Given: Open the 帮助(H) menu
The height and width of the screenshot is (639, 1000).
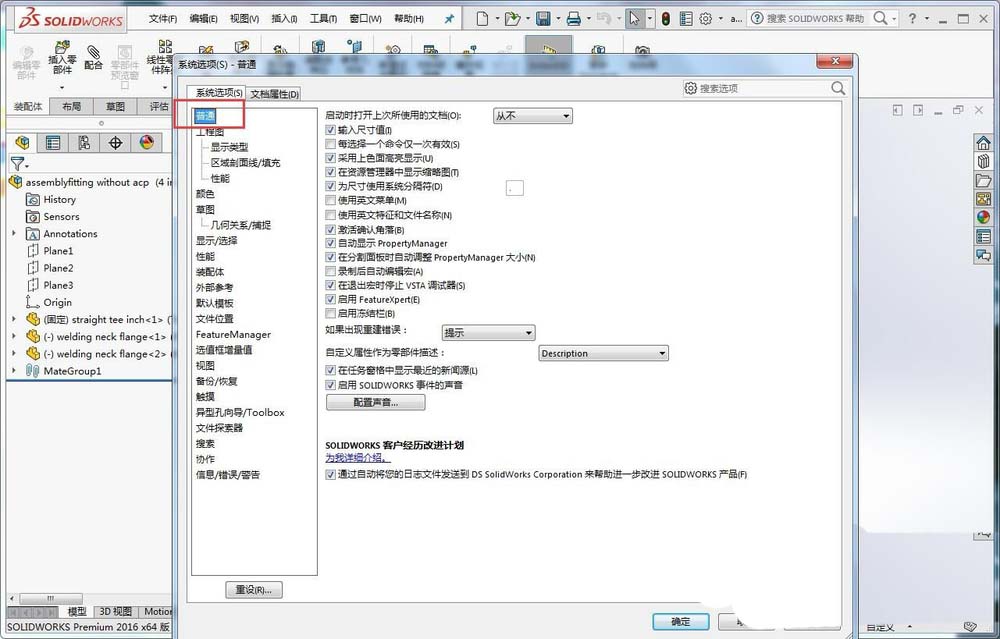Looking at the screenshot, I should pos(408,18).
